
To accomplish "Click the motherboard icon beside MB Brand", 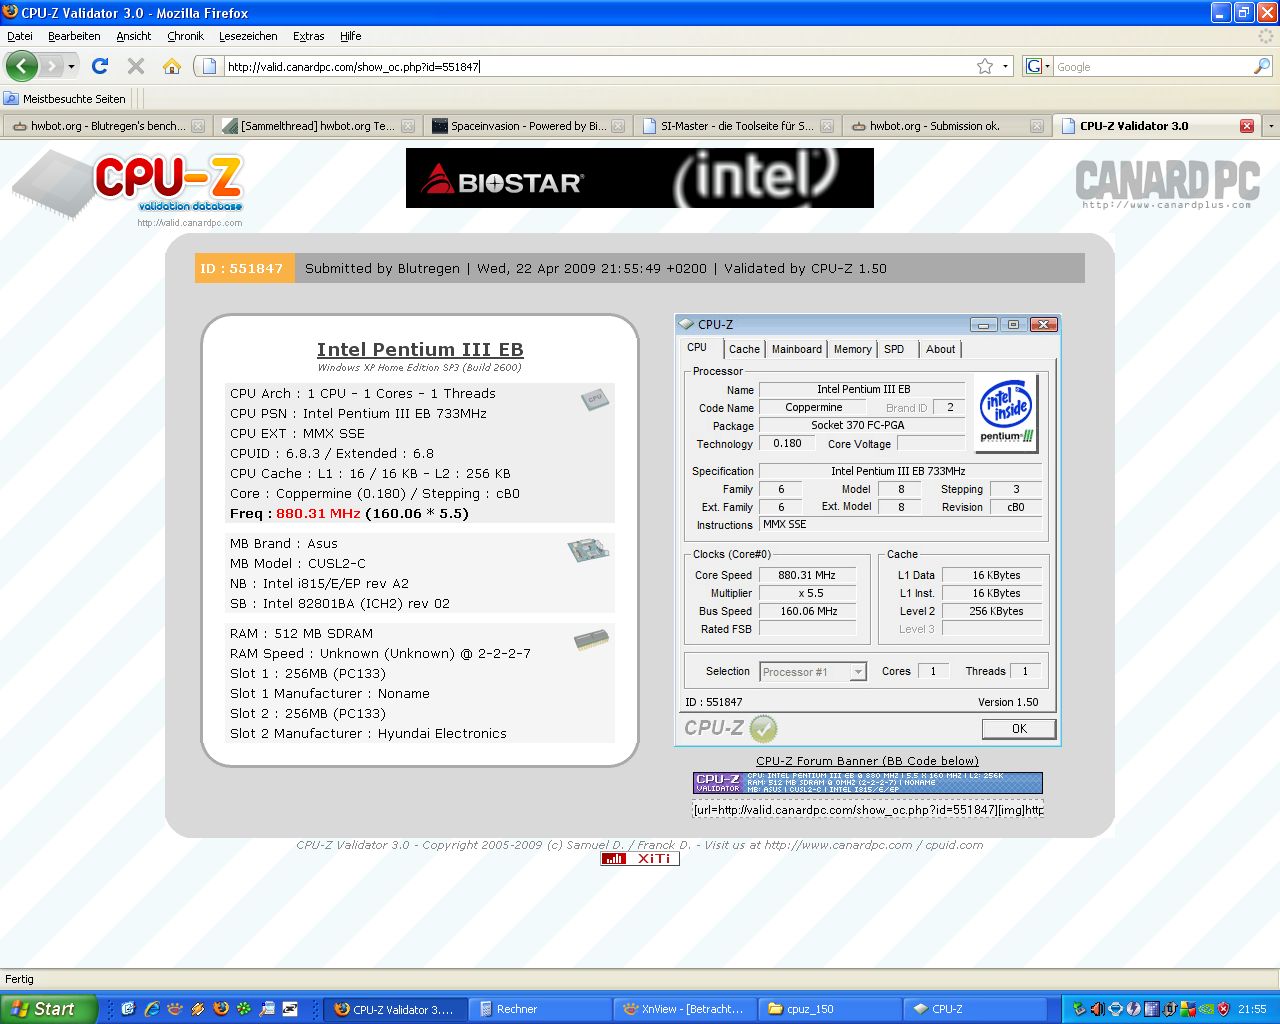I will 588,550.
